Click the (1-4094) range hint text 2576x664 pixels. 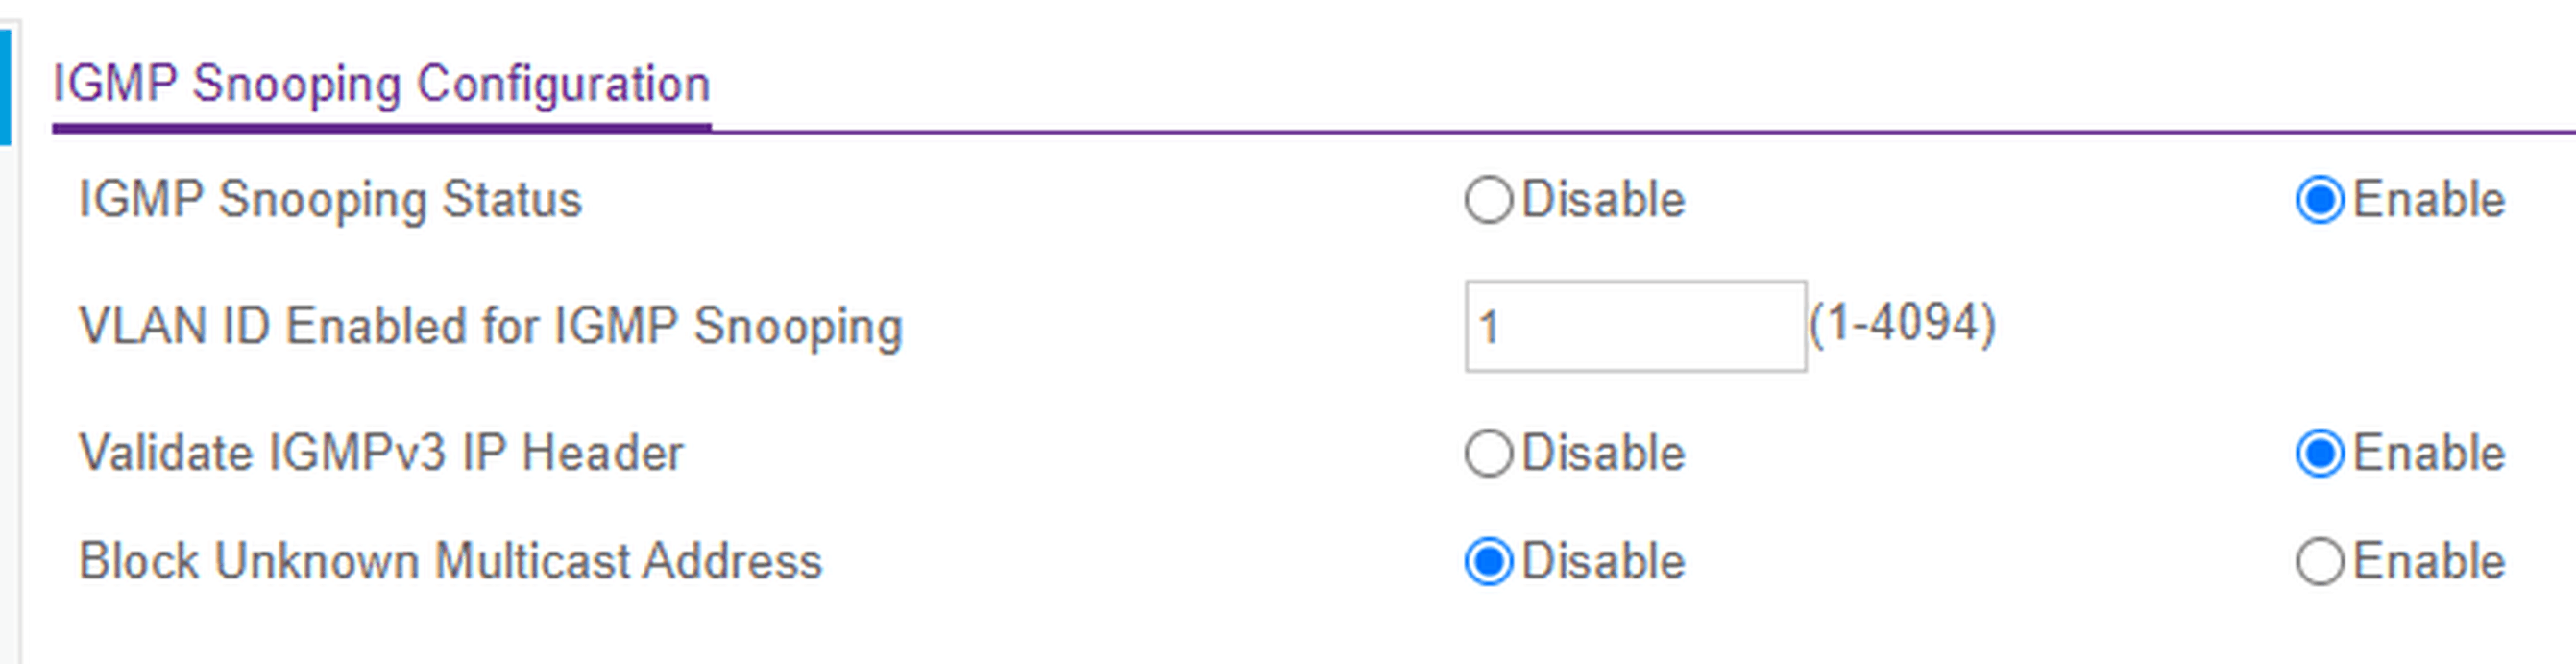coord(1902,325)
